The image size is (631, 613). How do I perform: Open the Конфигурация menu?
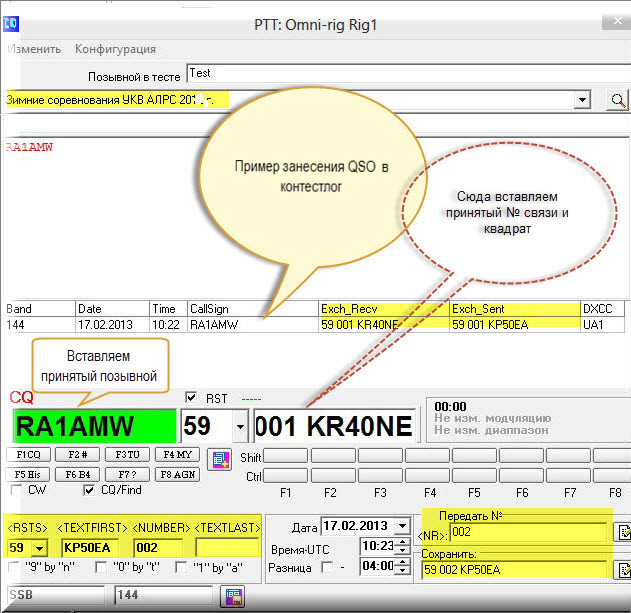tap(115, 48)
